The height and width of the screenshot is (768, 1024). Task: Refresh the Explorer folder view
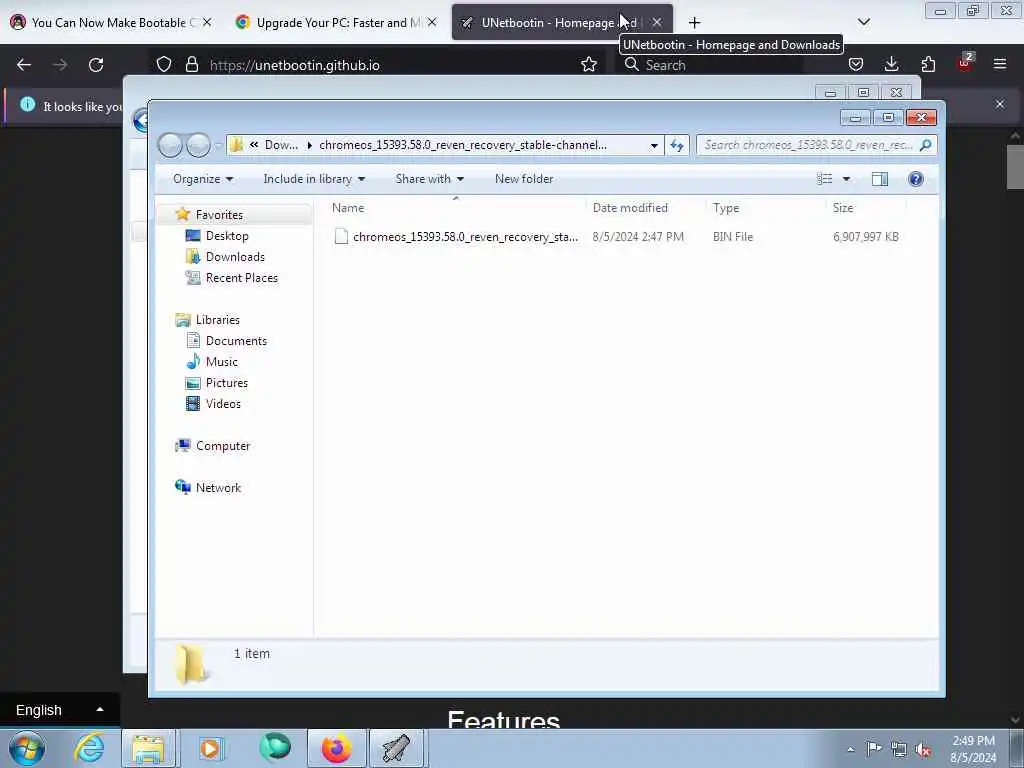677,145
